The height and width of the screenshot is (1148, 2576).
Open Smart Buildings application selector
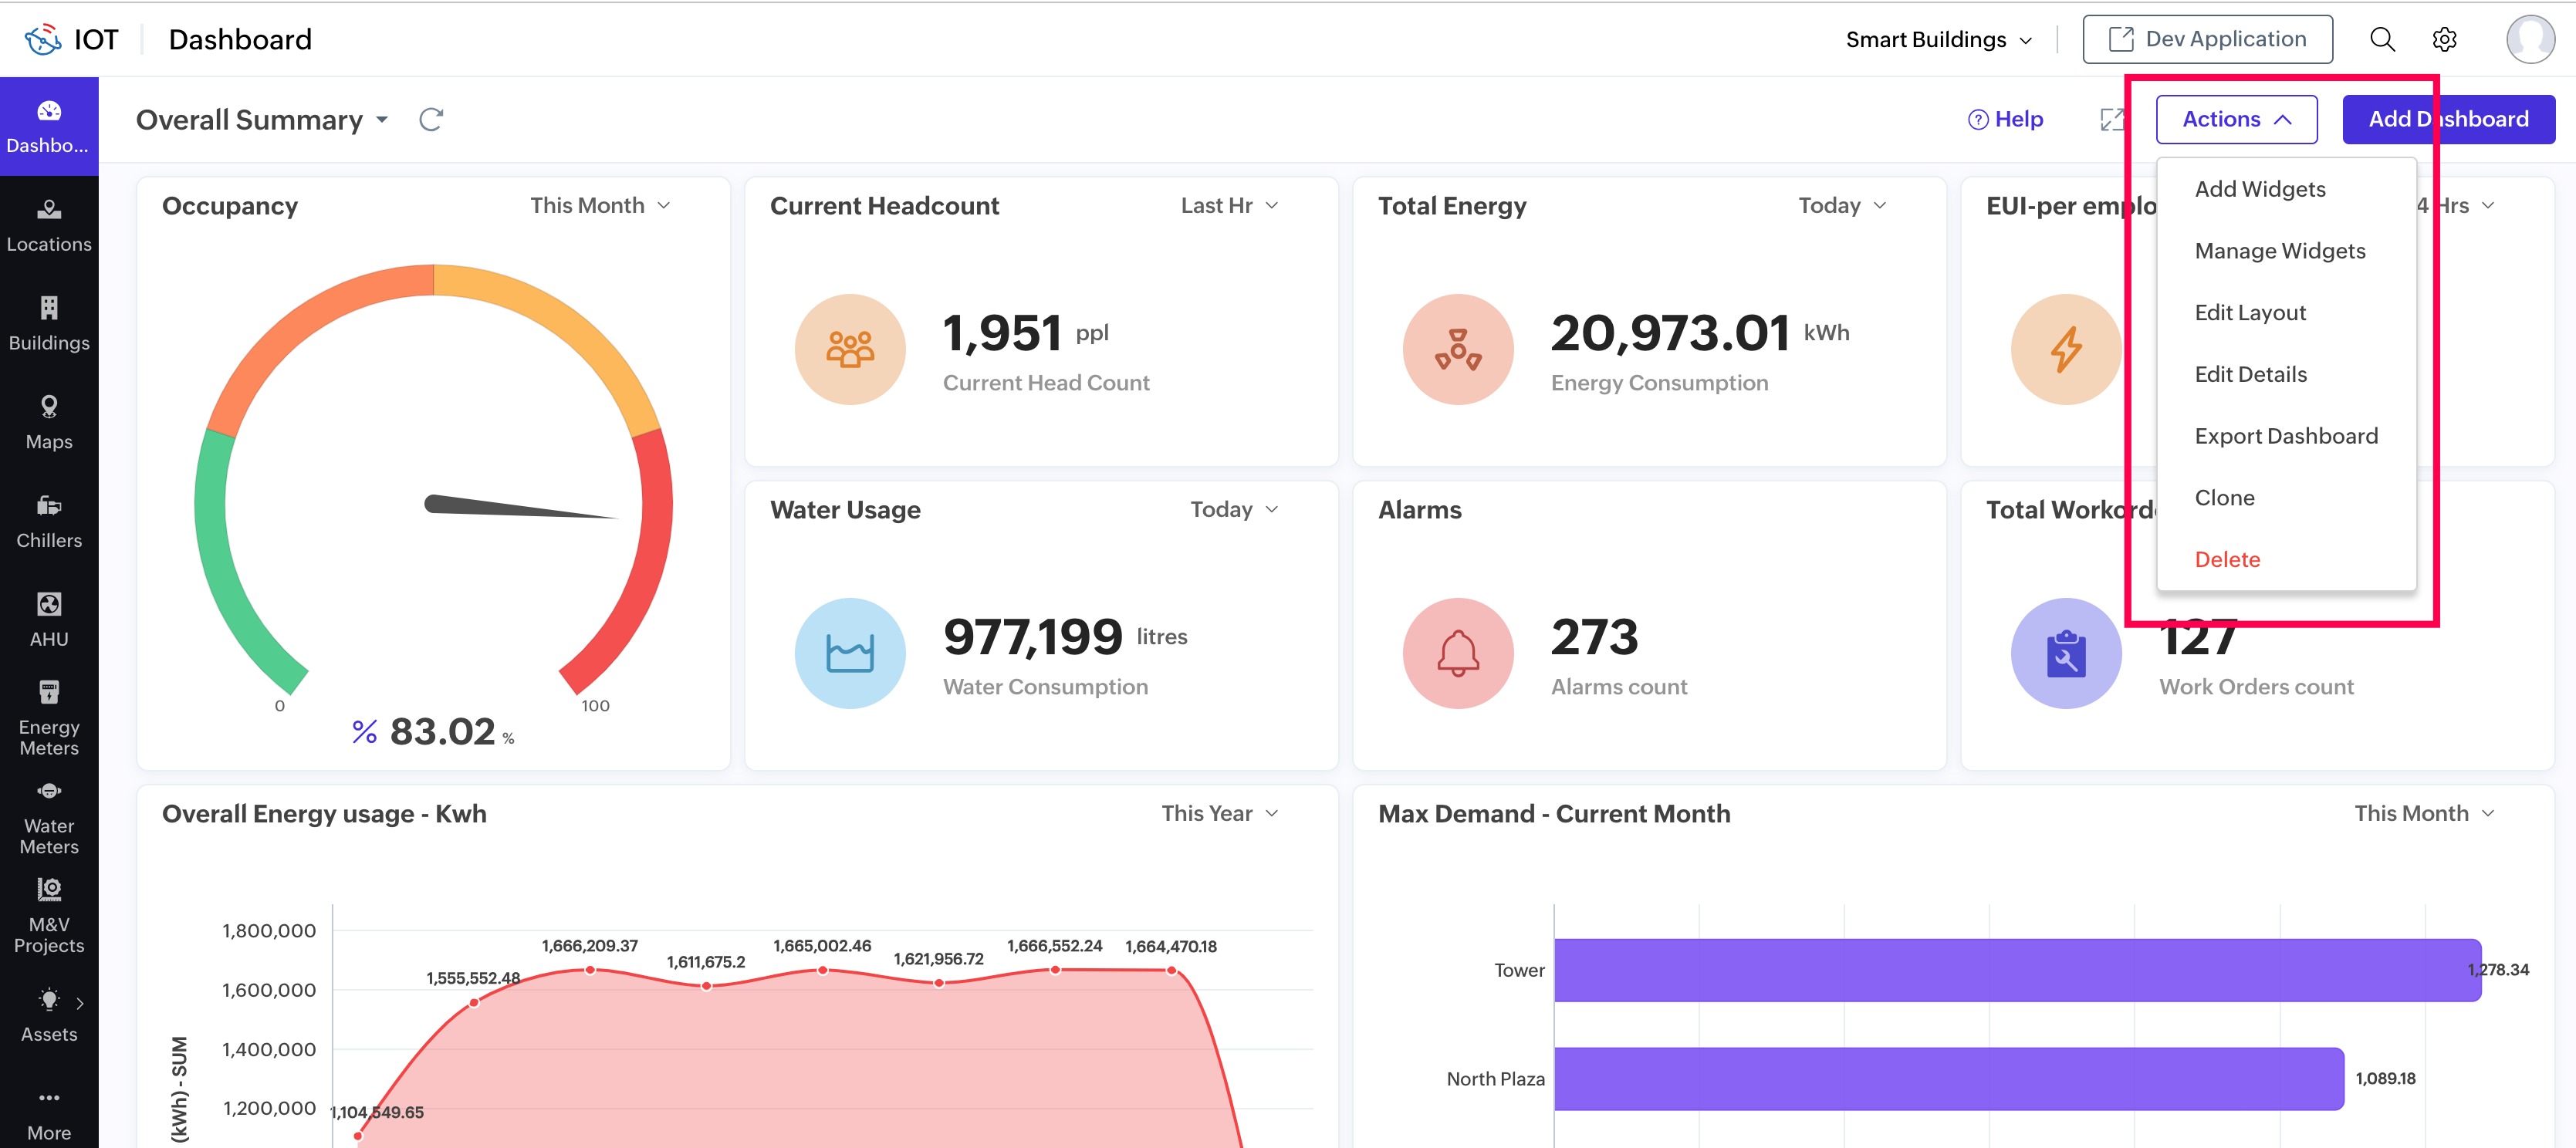(x=1938, y=39)
